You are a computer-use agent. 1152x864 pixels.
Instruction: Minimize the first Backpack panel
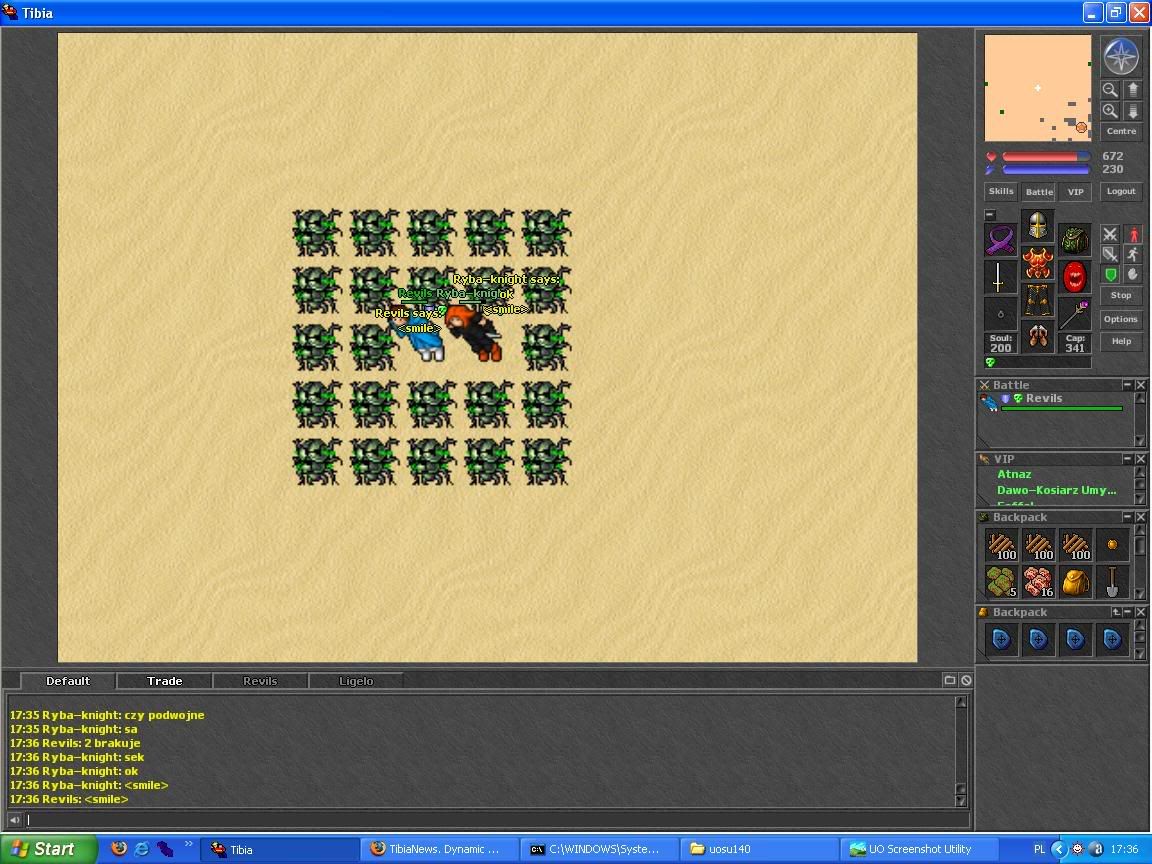pos(1127,517)
